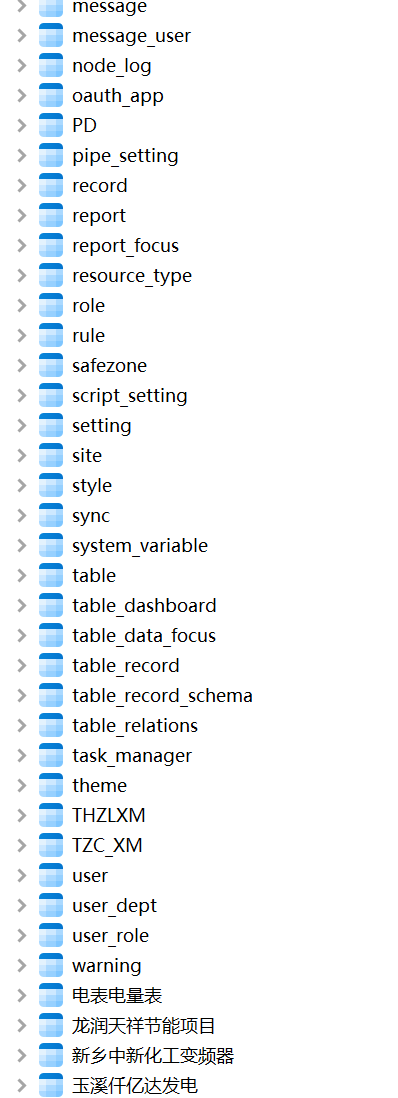Select the table_dashboard item
Image resolution: width=398 pixels, height=1098 pixels.
click(144, 606)
